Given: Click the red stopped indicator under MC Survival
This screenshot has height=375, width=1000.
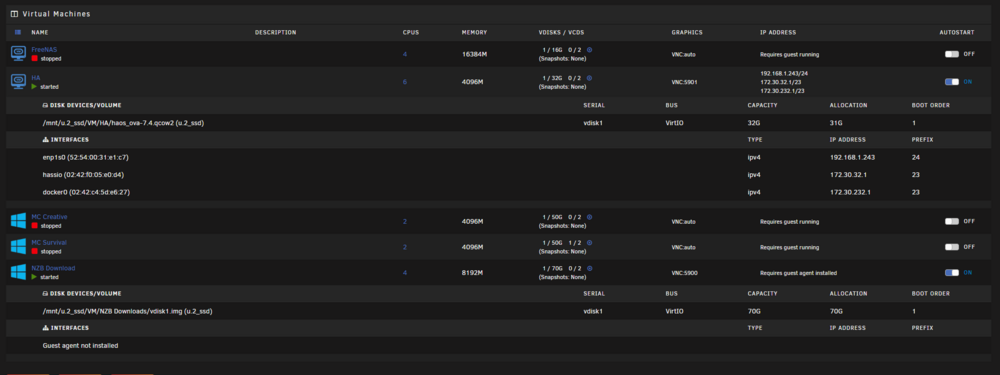Looking at the screenshot, I should point(34,251).
